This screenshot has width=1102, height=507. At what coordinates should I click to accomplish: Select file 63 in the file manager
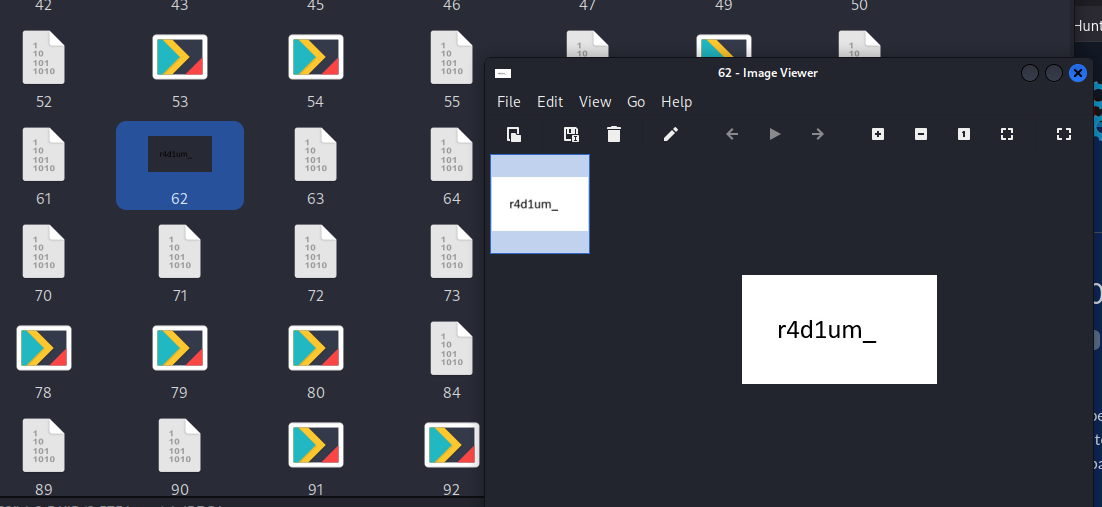click(x=316, y=166)
